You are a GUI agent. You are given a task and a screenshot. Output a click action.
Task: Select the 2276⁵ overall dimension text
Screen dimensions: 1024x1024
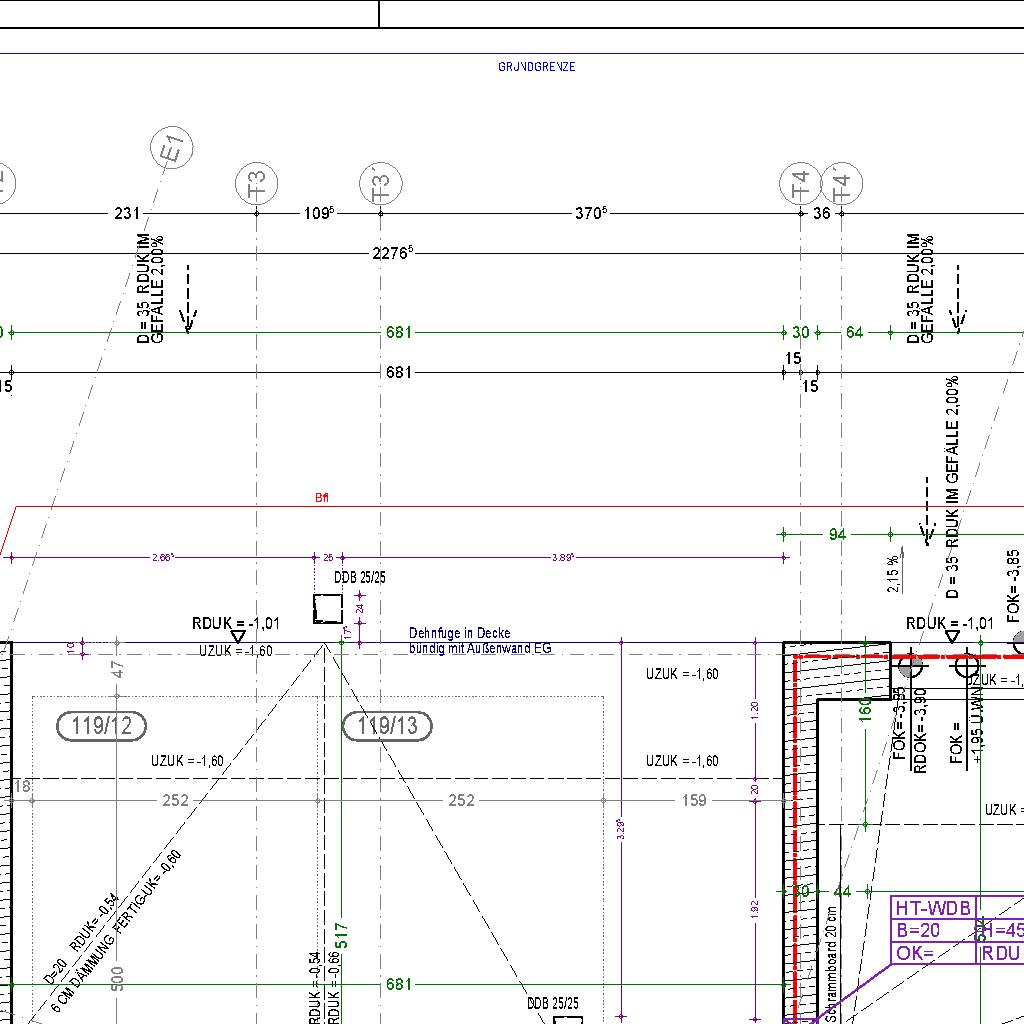pyautogui.click(x=391, y=254)
